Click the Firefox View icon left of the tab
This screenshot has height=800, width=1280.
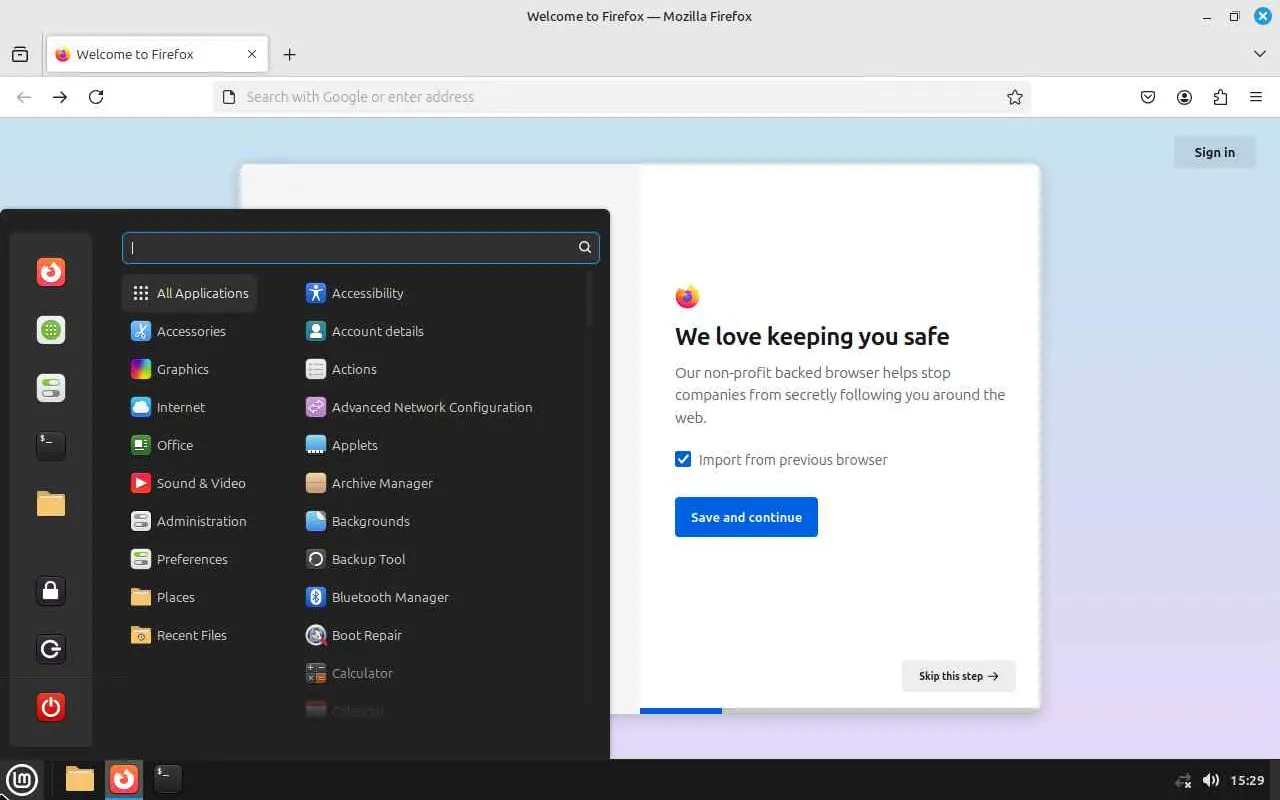coord(20,54)
